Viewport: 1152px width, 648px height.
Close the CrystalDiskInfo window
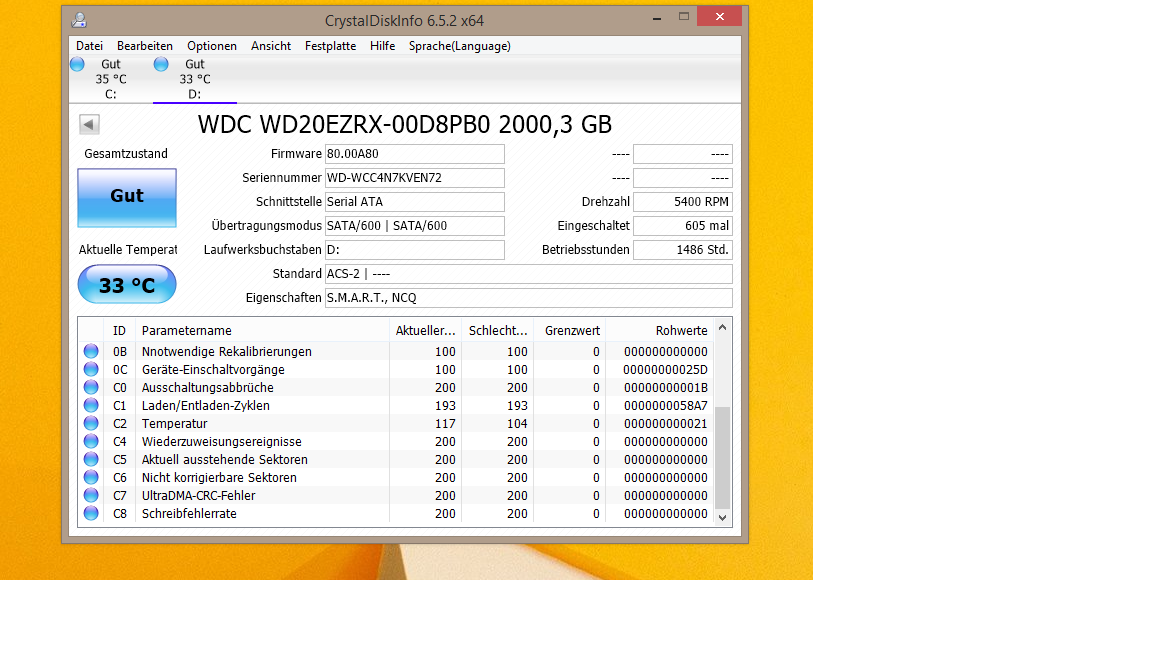tap(719, 16)
